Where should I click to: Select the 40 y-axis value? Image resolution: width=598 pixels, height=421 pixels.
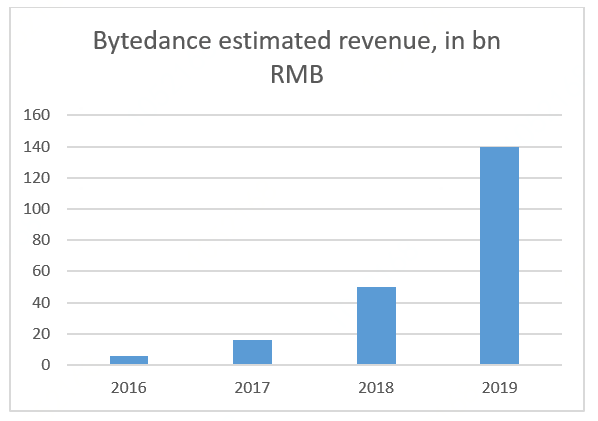[x=41, y=303]
